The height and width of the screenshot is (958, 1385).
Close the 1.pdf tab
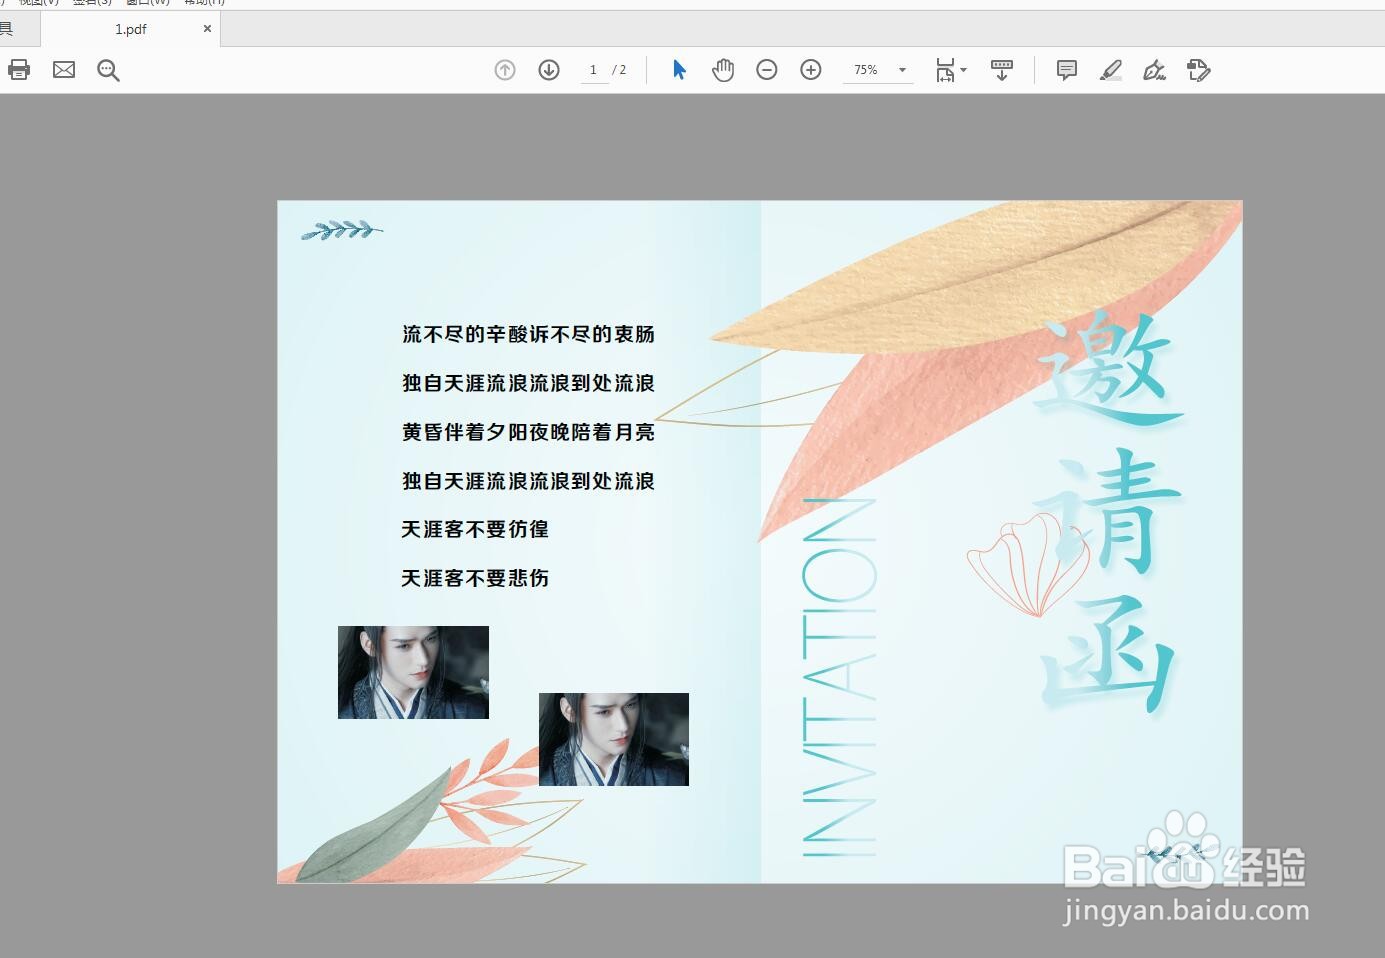(x=207, y=29)
